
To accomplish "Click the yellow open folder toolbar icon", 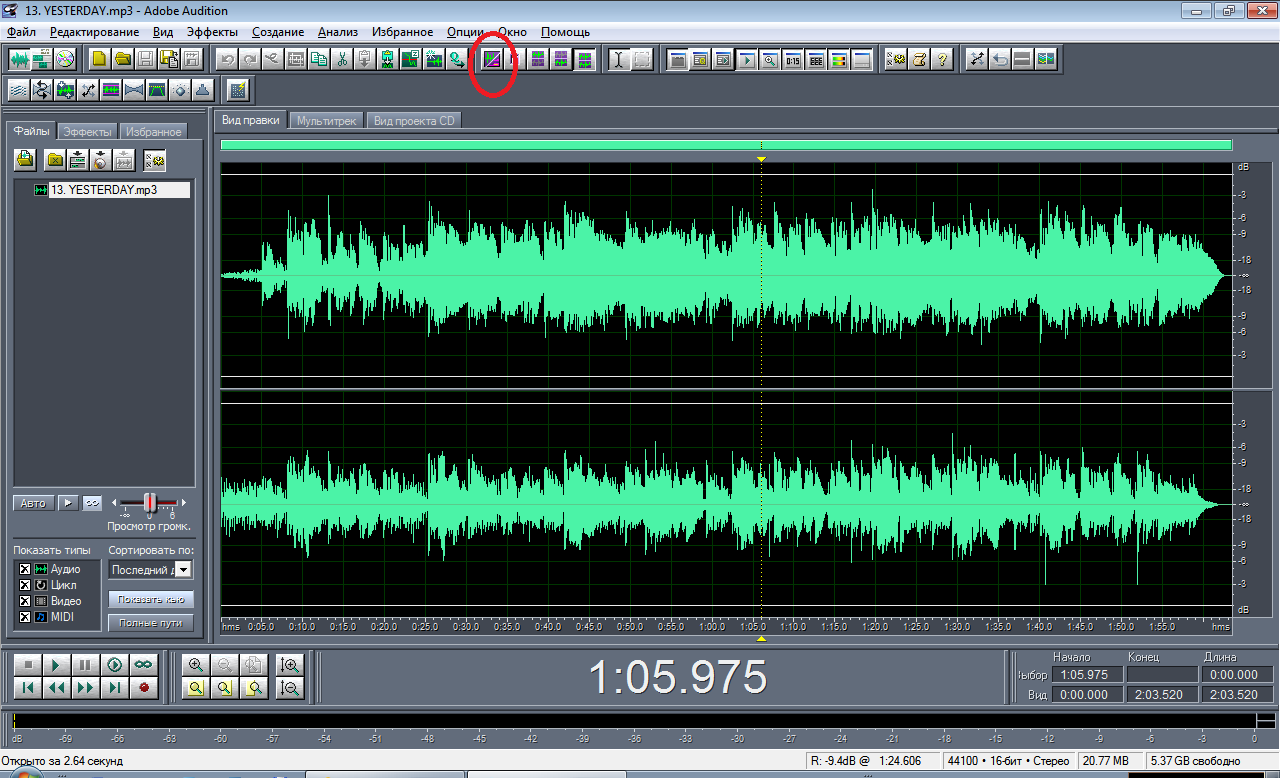I will (x=122, y=59).
